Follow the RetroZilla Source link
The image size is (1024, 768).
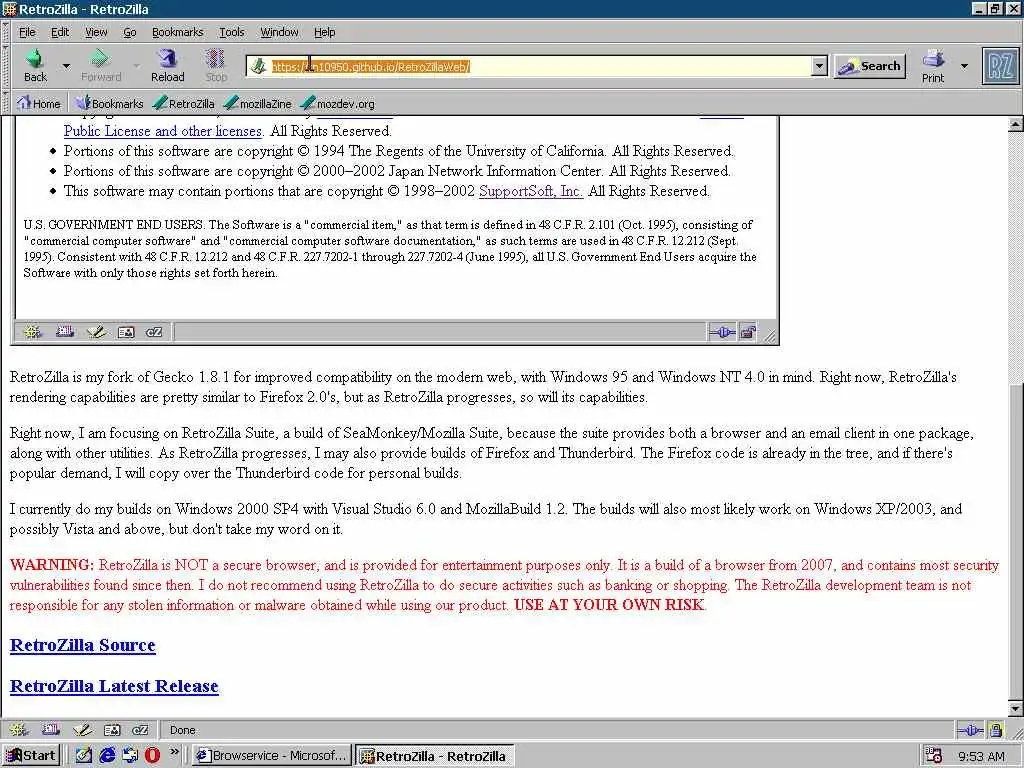pyautogui.click(x=82, y=645)
